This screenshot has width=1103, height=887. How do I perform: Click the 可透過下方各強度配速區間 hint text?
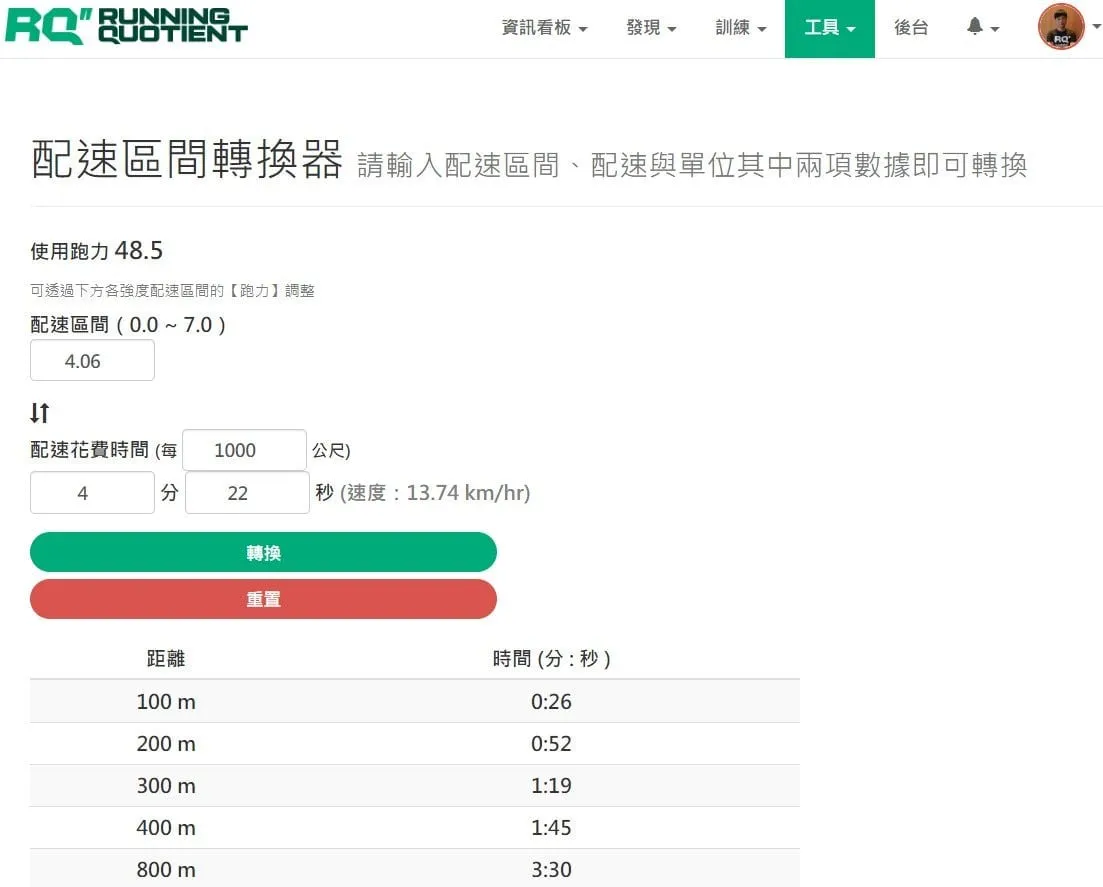click(x=172, y=291)
